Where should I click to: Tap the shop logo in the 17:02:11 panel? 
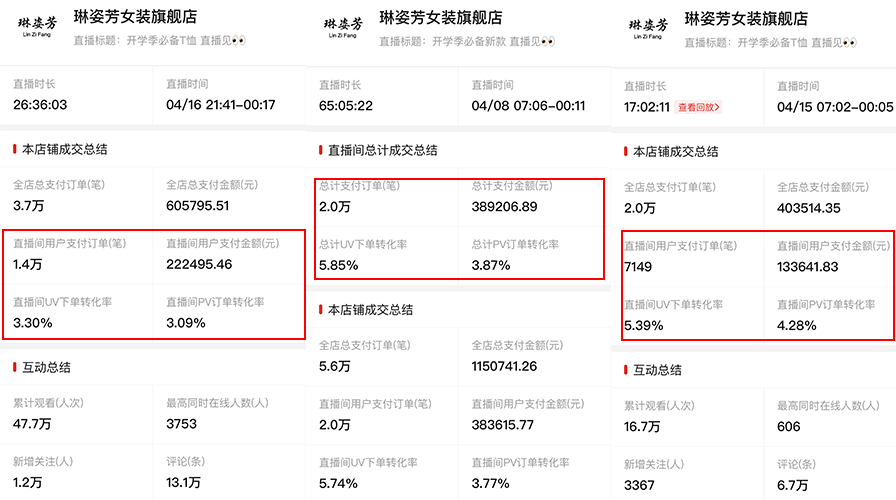coord(648,29)
